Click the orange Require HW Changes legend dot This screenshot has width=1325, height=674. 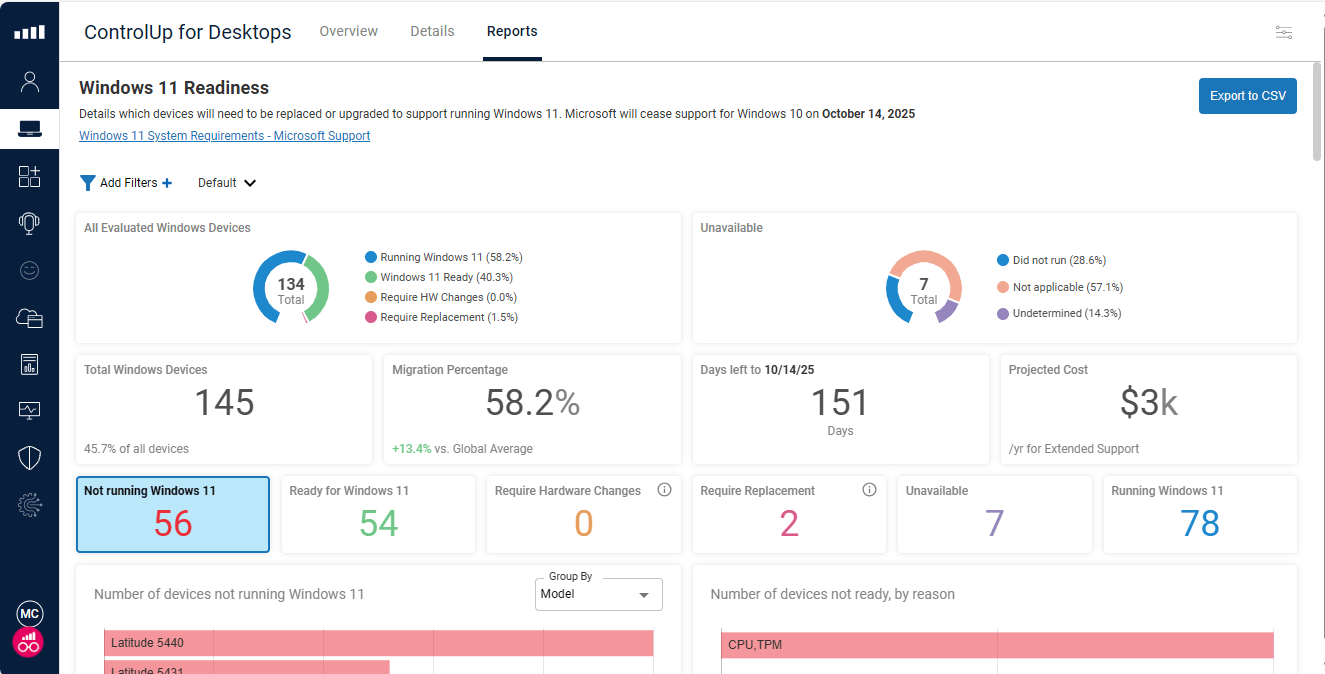(x=371, y=297)
